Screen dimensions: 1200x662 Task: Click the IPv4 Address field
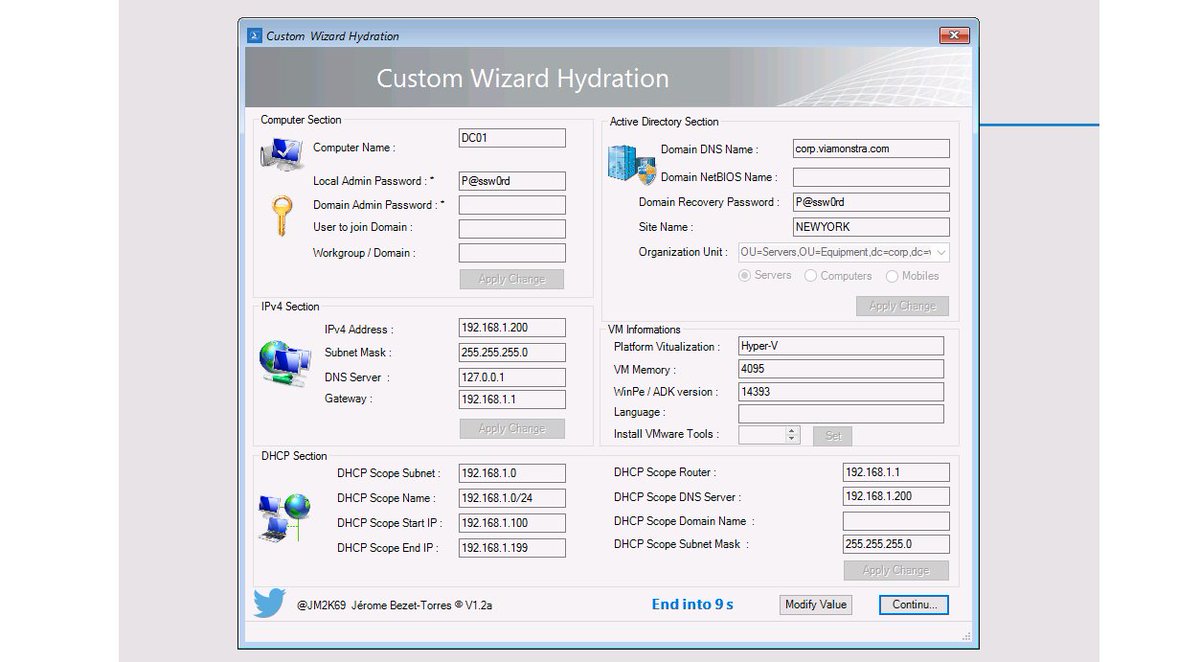click(512, 328)
